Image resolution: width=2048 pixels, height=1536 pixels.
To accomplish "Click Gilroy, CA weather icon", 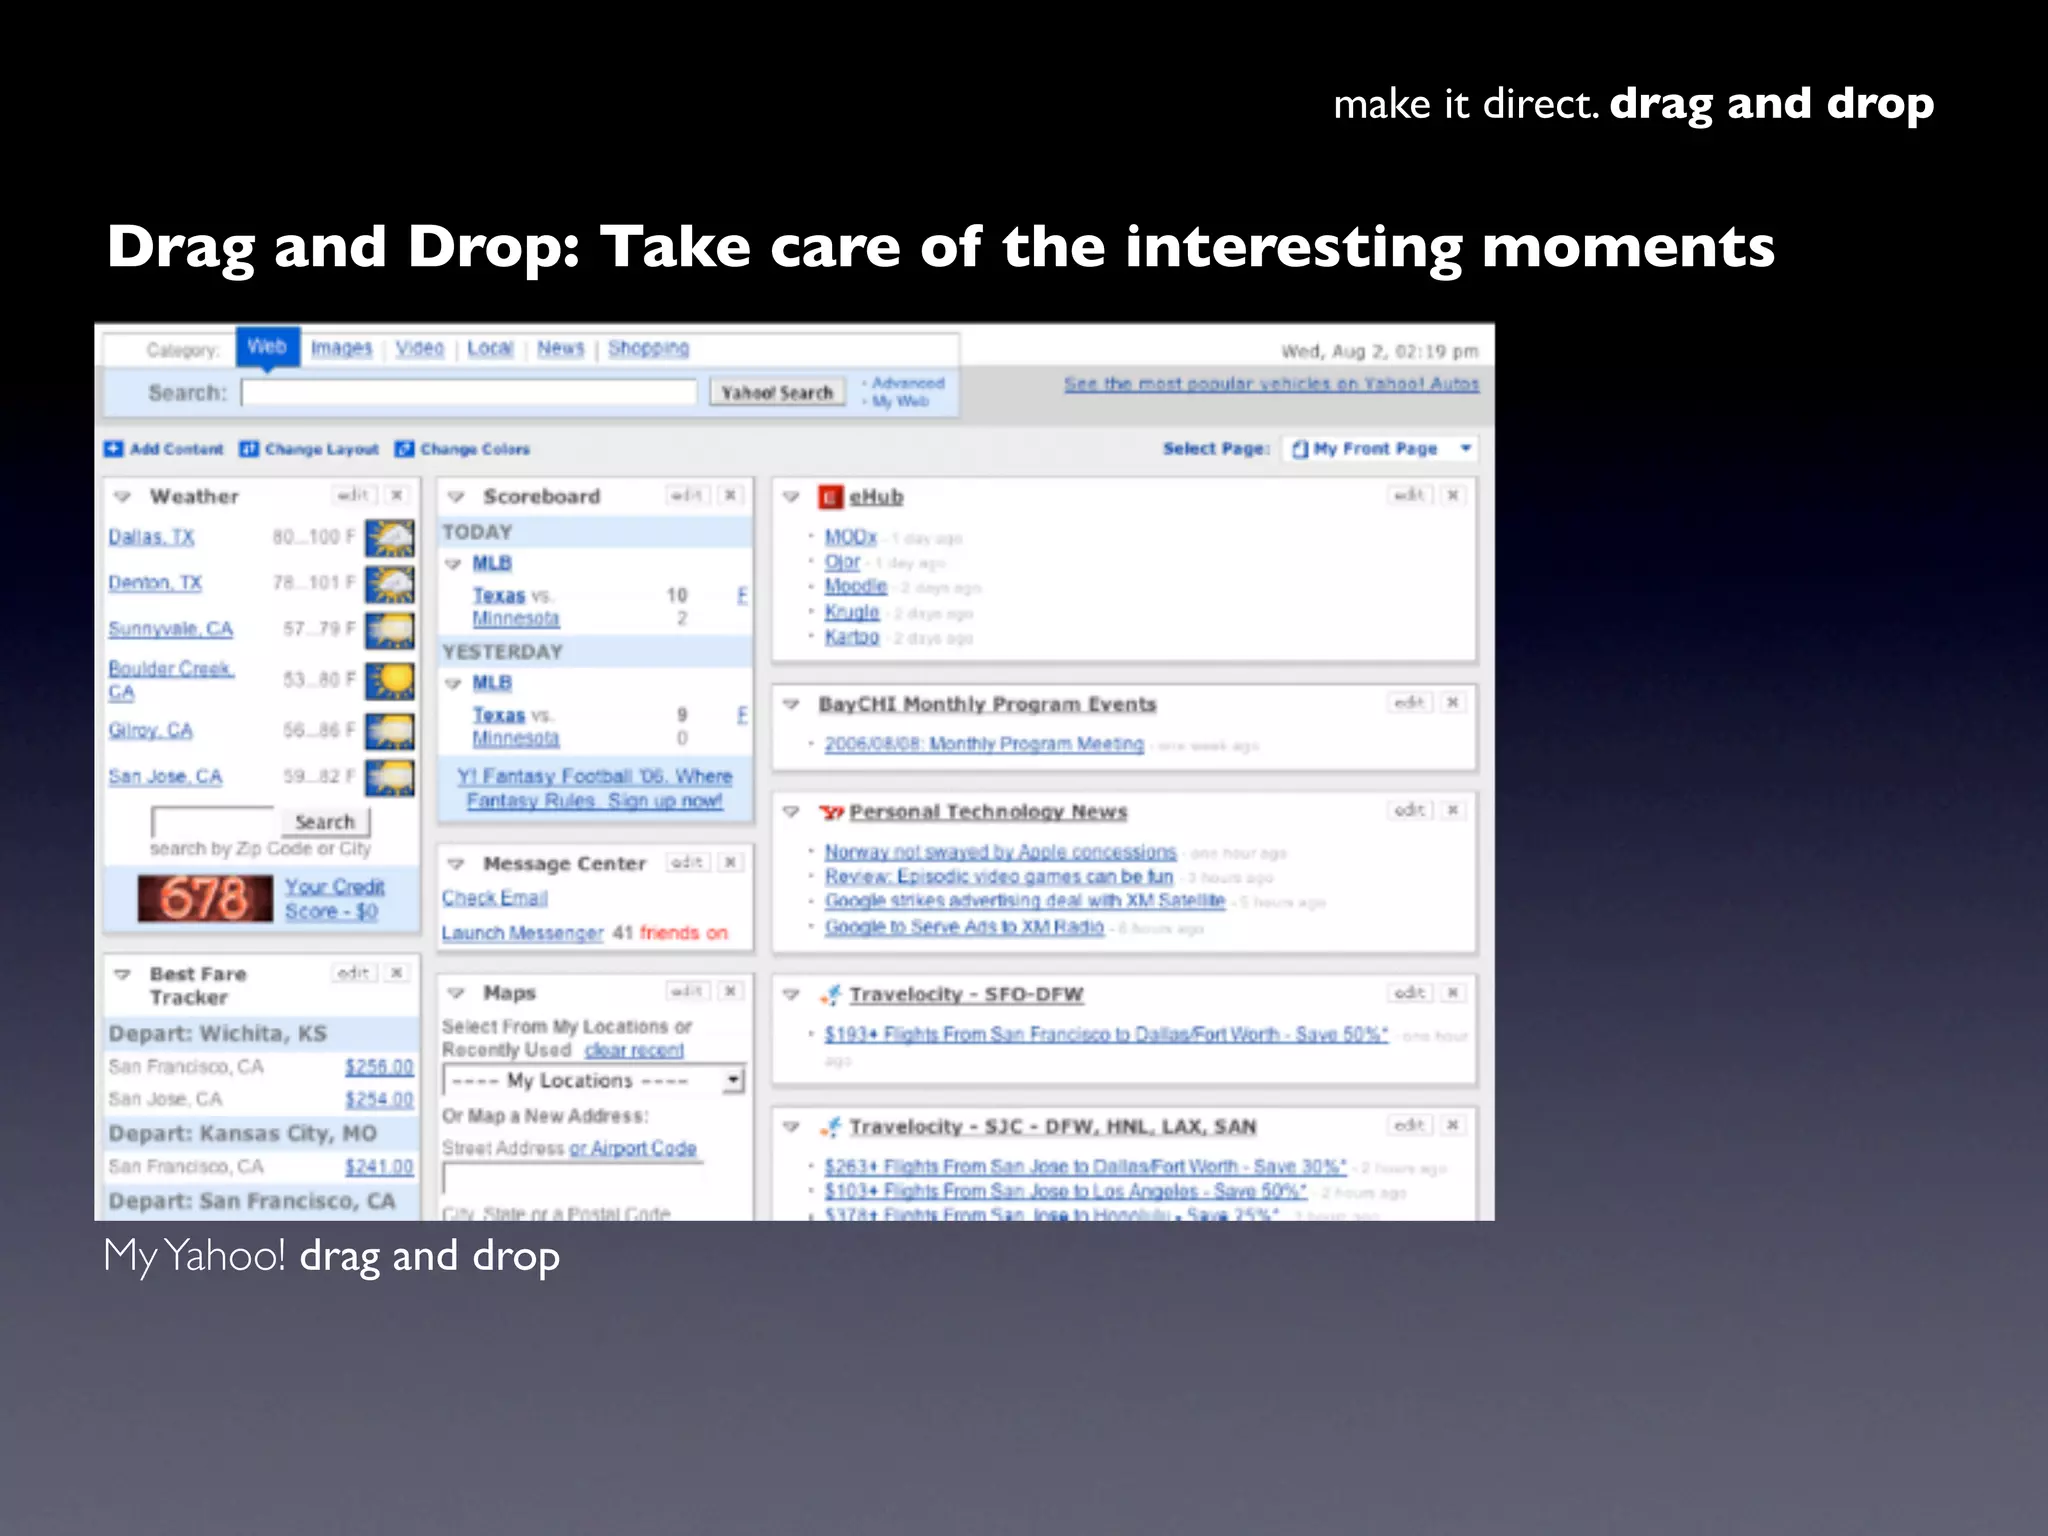I will point(390,731).
